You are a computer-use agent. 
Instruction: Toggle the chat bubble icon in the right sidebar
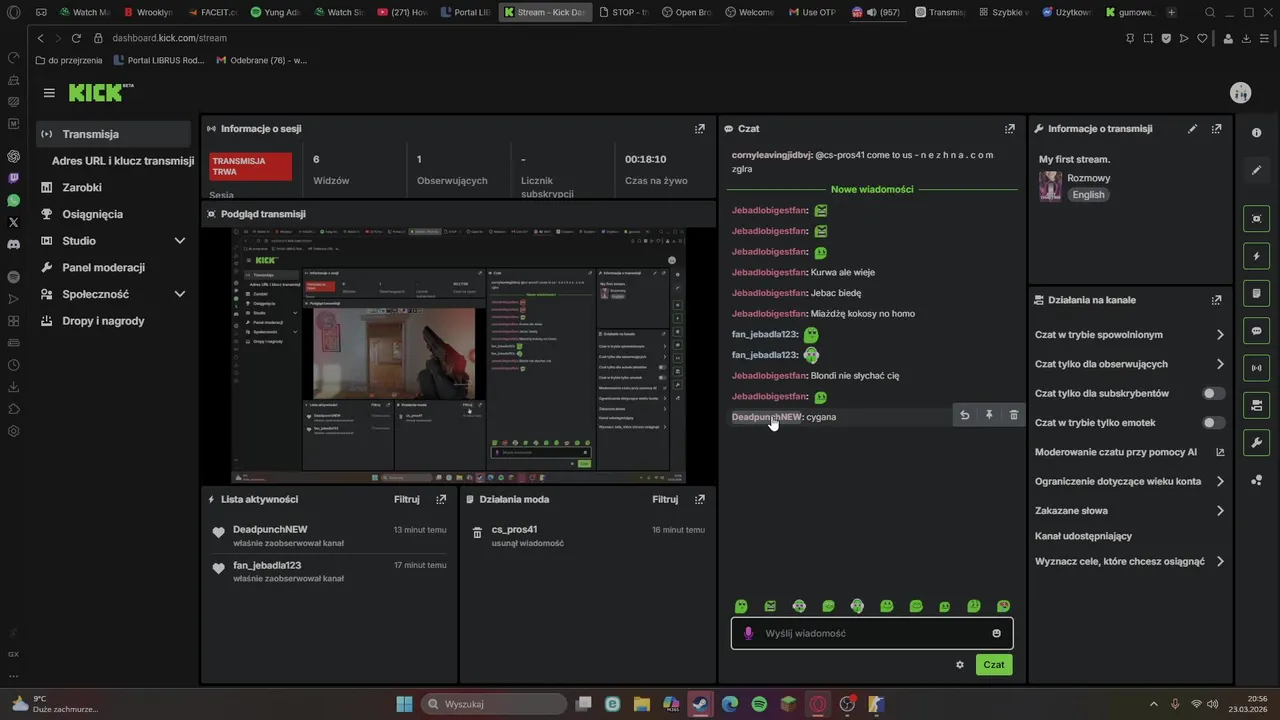point(1257,331)
